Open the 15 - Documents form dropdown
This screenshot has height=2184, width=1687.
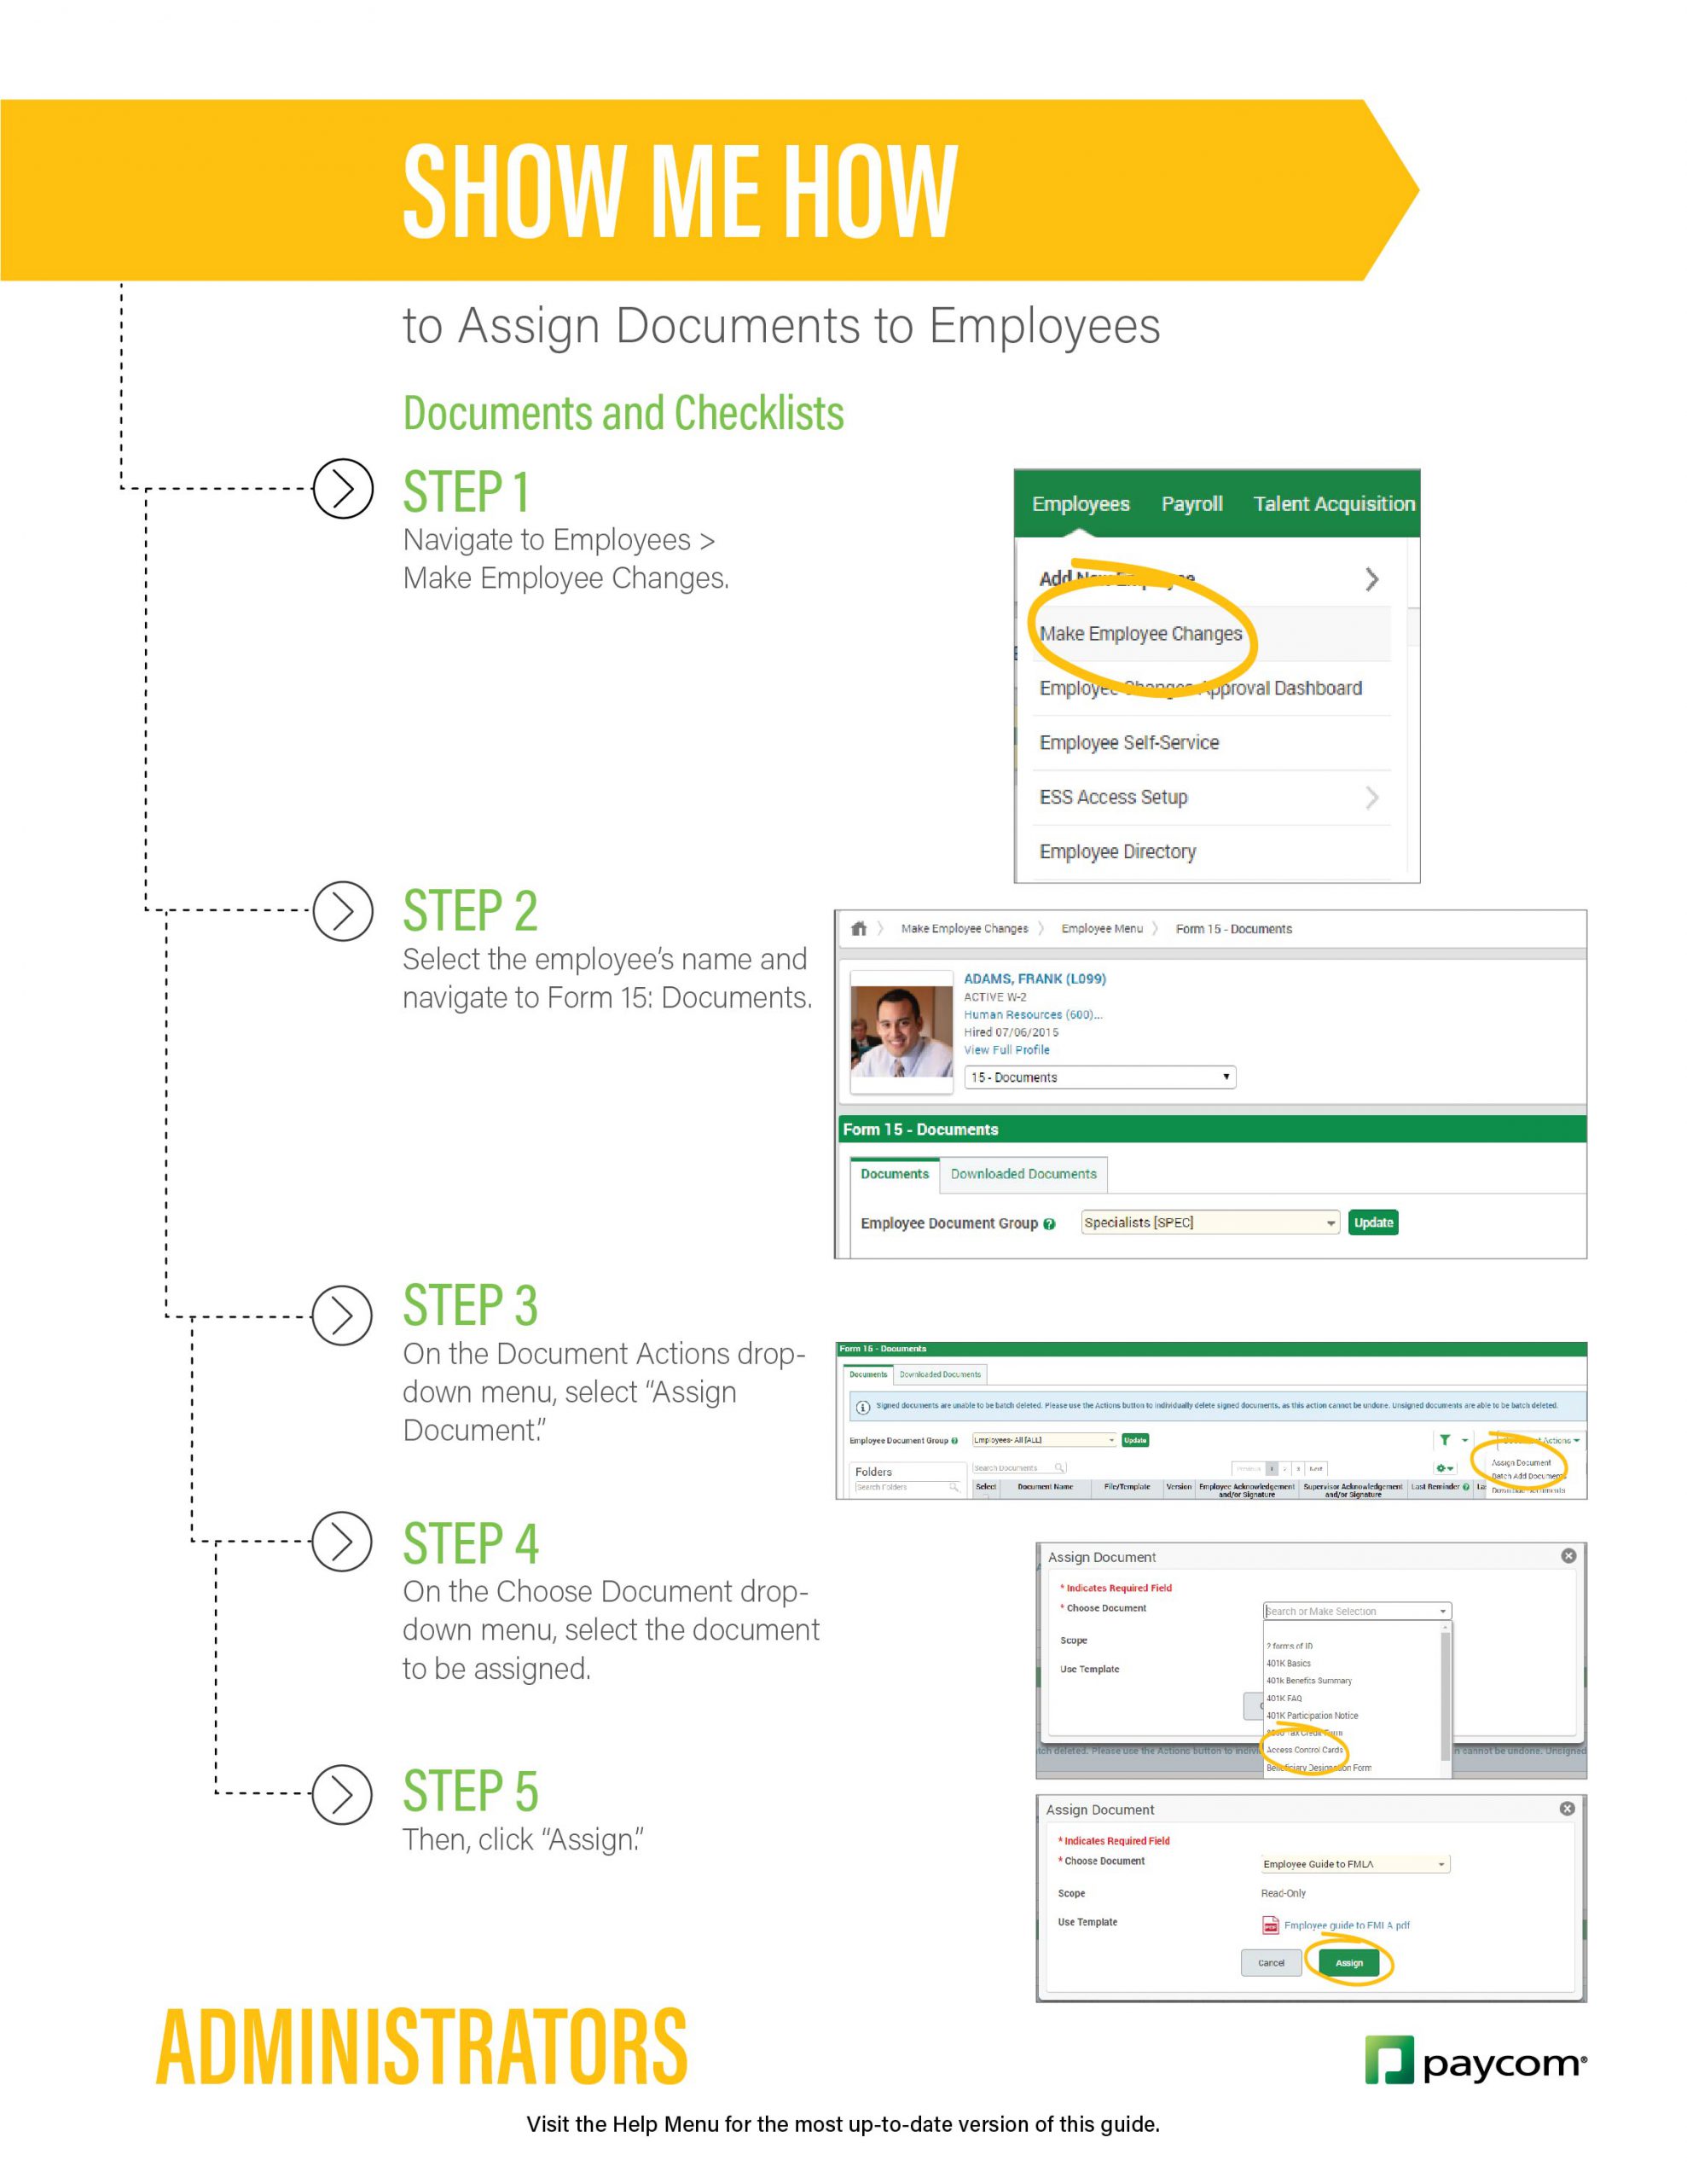click(x=1099, y=1077)
